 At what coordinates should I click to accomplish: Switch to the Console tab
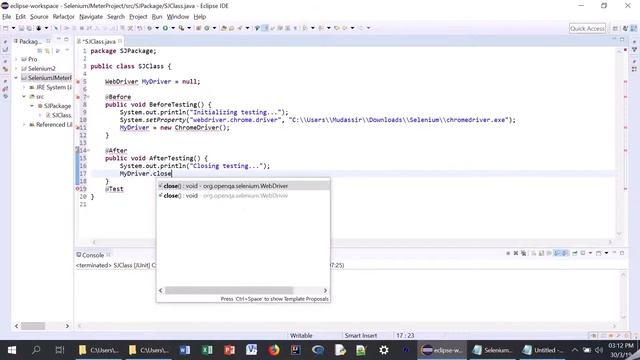pyautogui.click(x=93, y=255)
